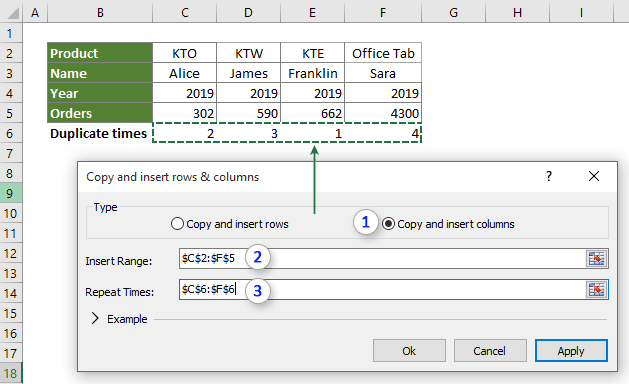Select the Alice cell
629x384 pixels.
(185, 73)
